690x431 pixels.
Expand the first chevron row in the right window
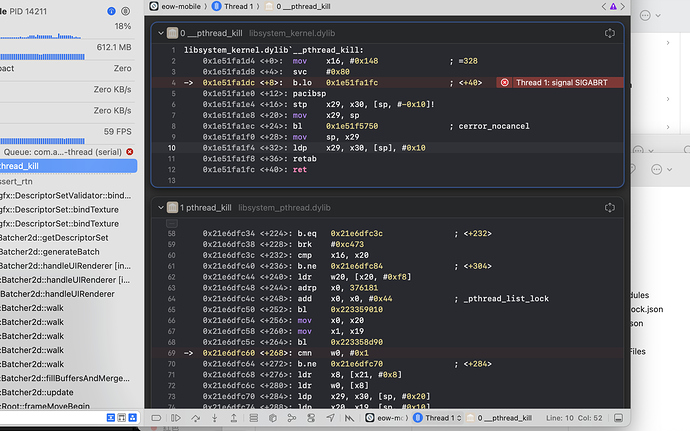tap(668, 43)
